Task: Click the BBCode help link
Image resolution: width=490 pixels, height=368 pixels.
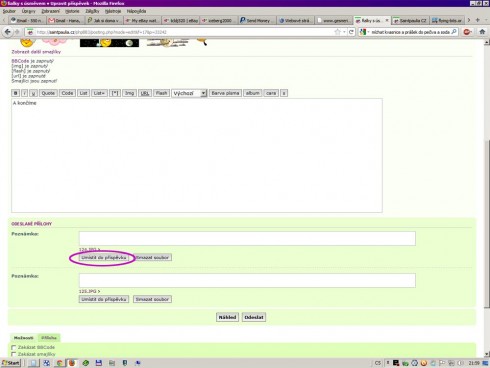Action: [x=20, y=61]
